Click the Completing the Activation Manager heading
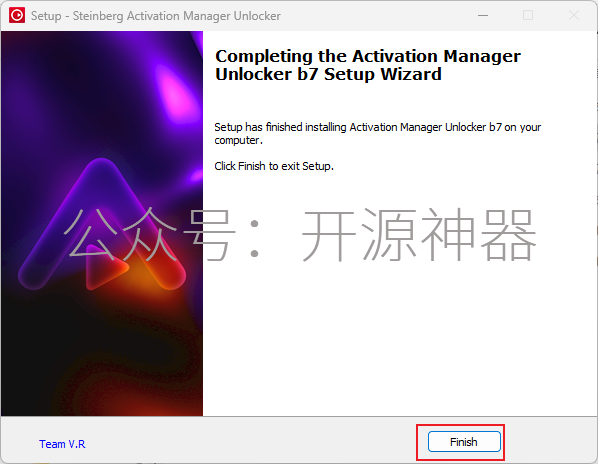This screenshot has height=464, width=598. click(x=368, y=56)
